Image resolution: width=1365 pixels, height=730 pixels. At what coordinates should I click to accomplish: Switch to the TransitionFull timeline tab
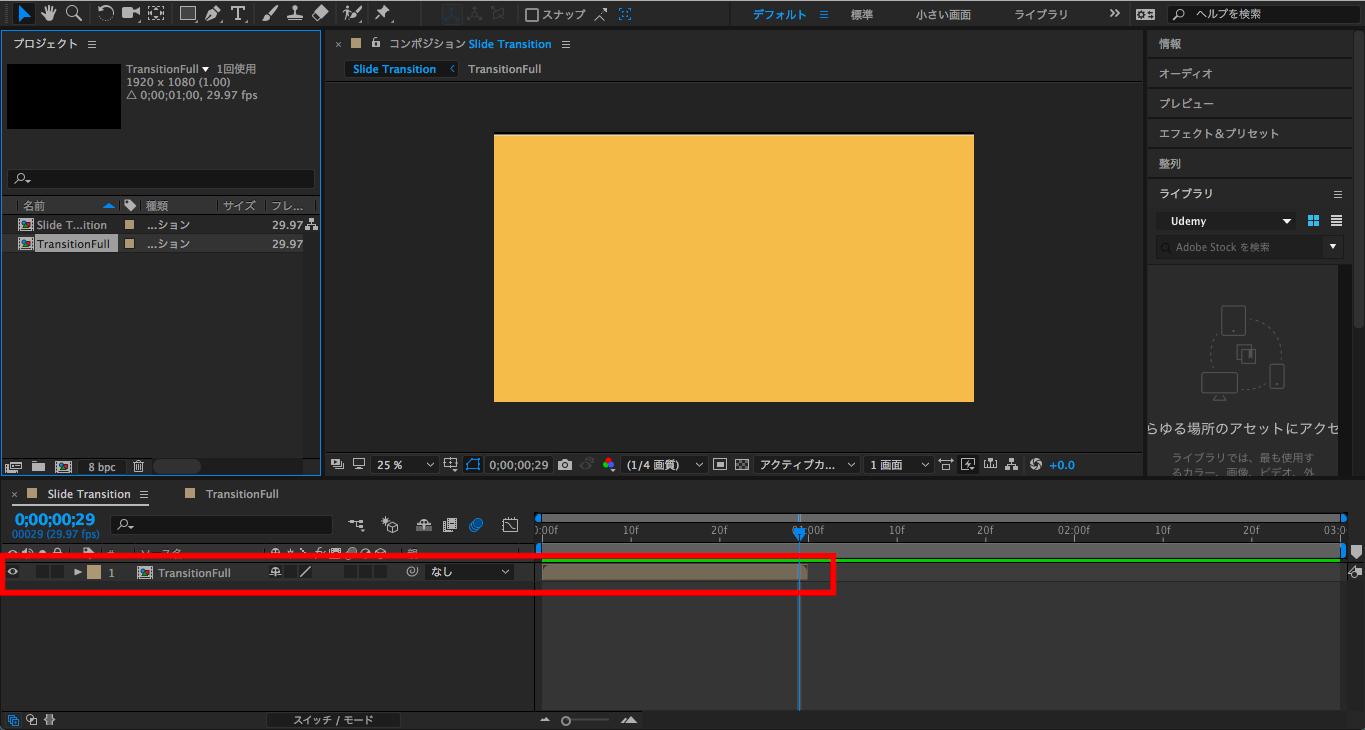(241, 494)
